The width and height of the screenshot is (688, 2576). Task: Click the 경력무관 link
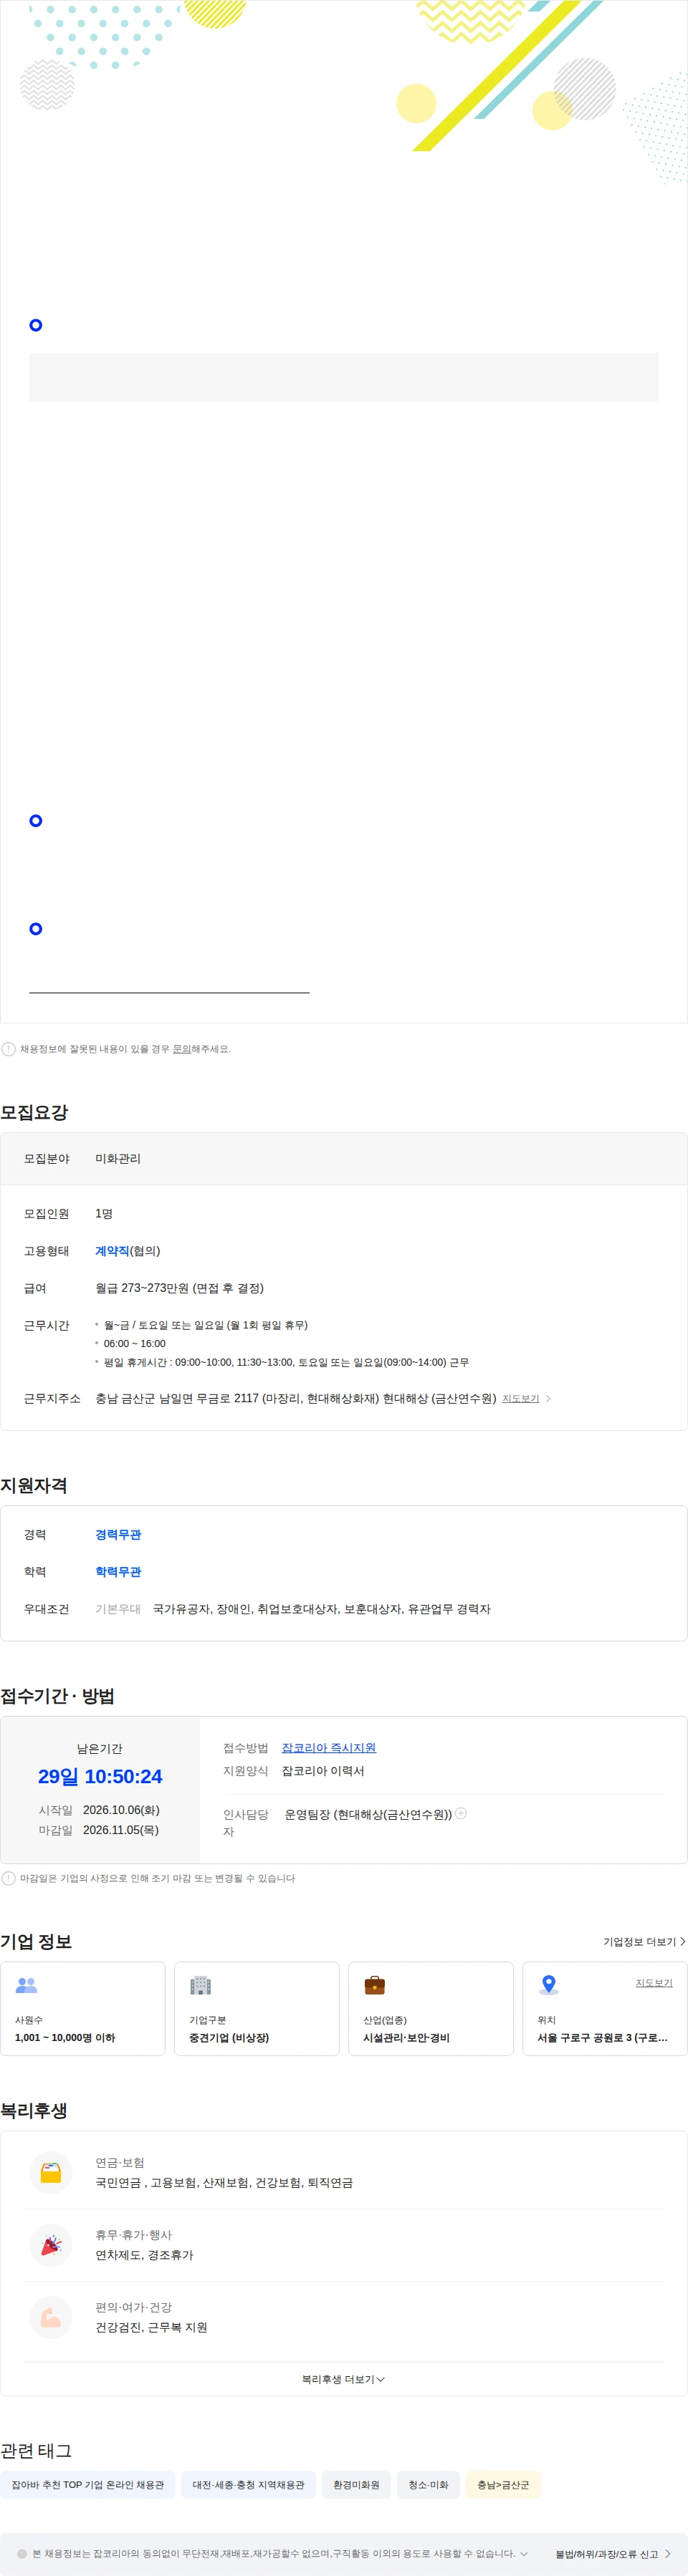(118, 1534)
